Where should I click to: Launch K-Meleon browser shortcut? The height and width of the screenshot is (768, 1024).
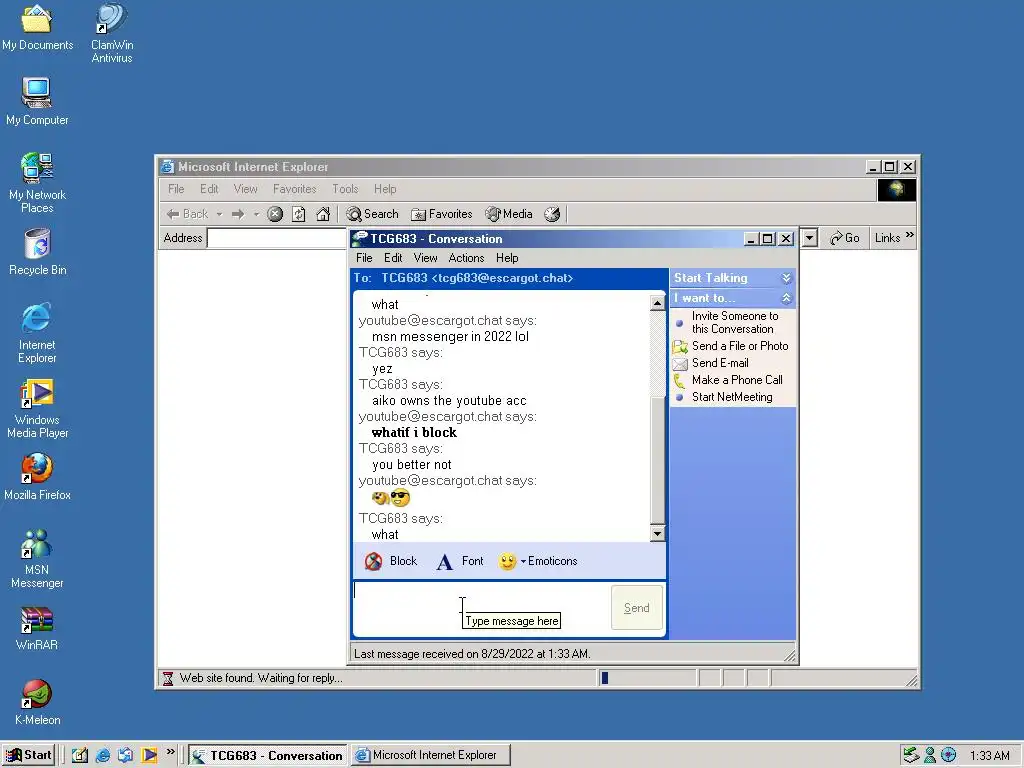(x=37, y=702)
